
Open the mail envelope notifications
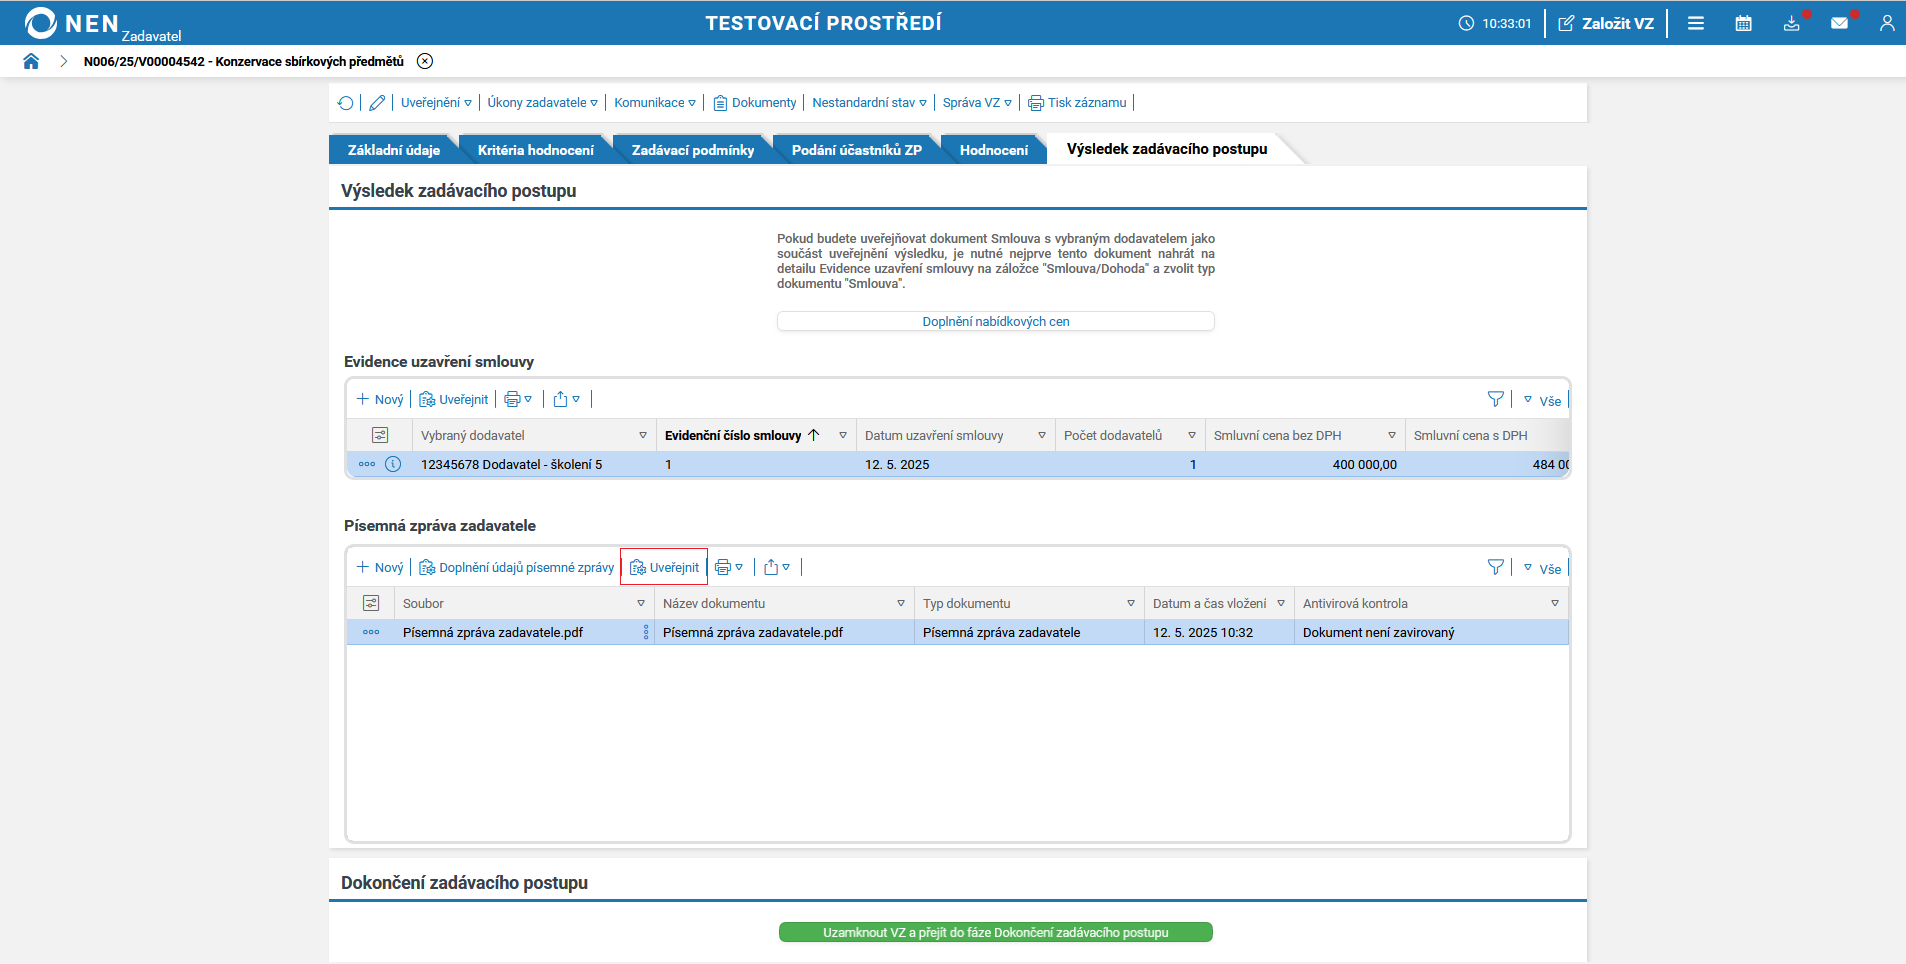click(x=1839, y=23)
